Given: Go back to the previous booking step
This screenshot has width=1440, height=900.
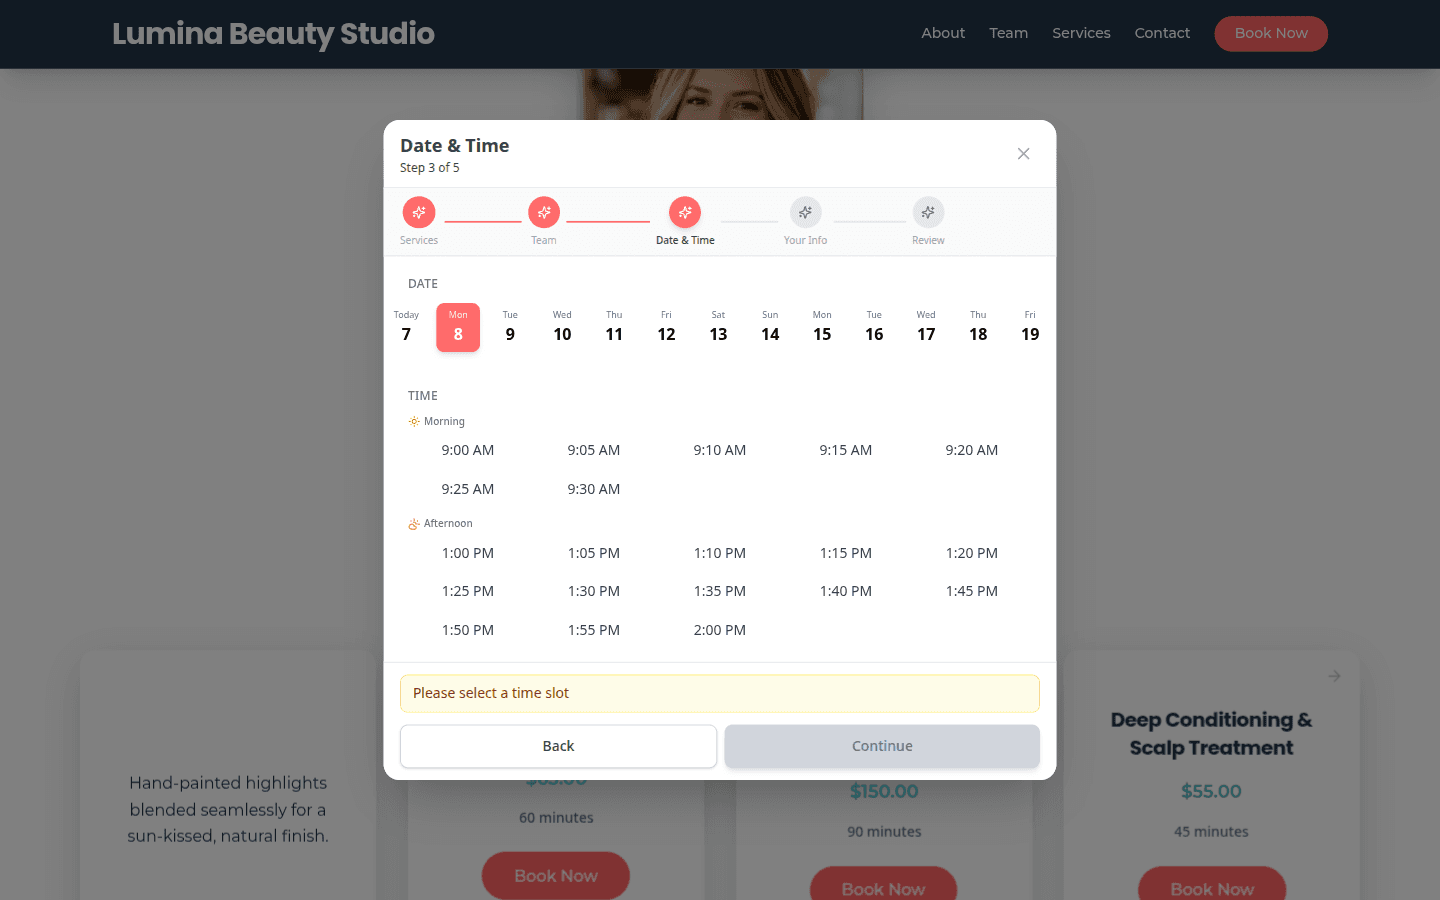Looking at the screenshot, I should point(558,746).
